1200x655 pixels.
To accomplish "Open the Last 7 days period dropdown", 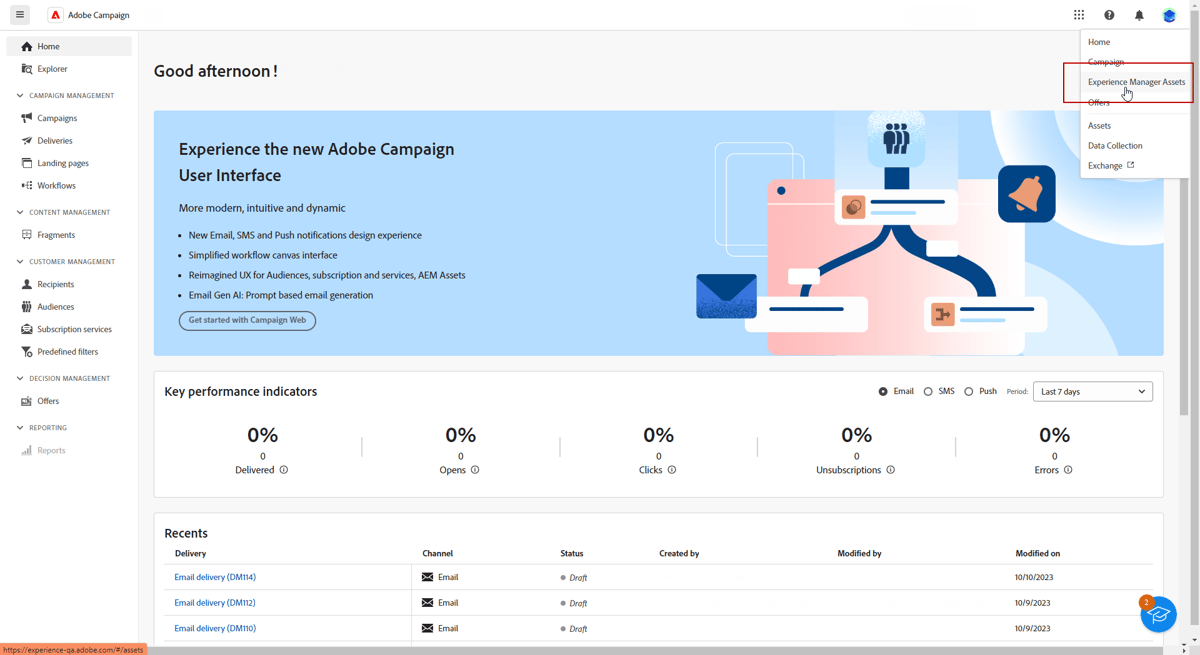I will 1092,392.
